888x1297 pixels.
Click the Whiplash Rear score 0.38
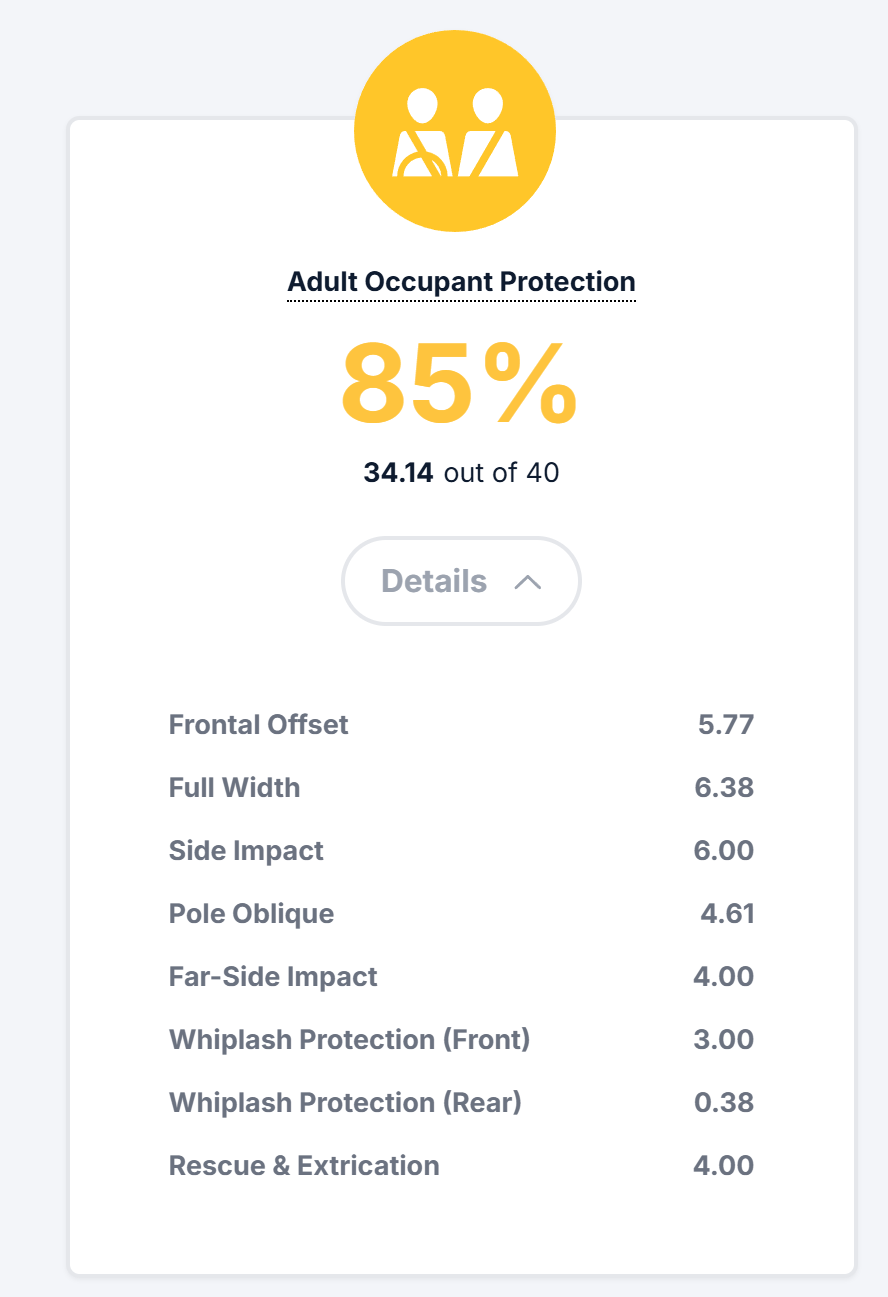(724, 1102)
